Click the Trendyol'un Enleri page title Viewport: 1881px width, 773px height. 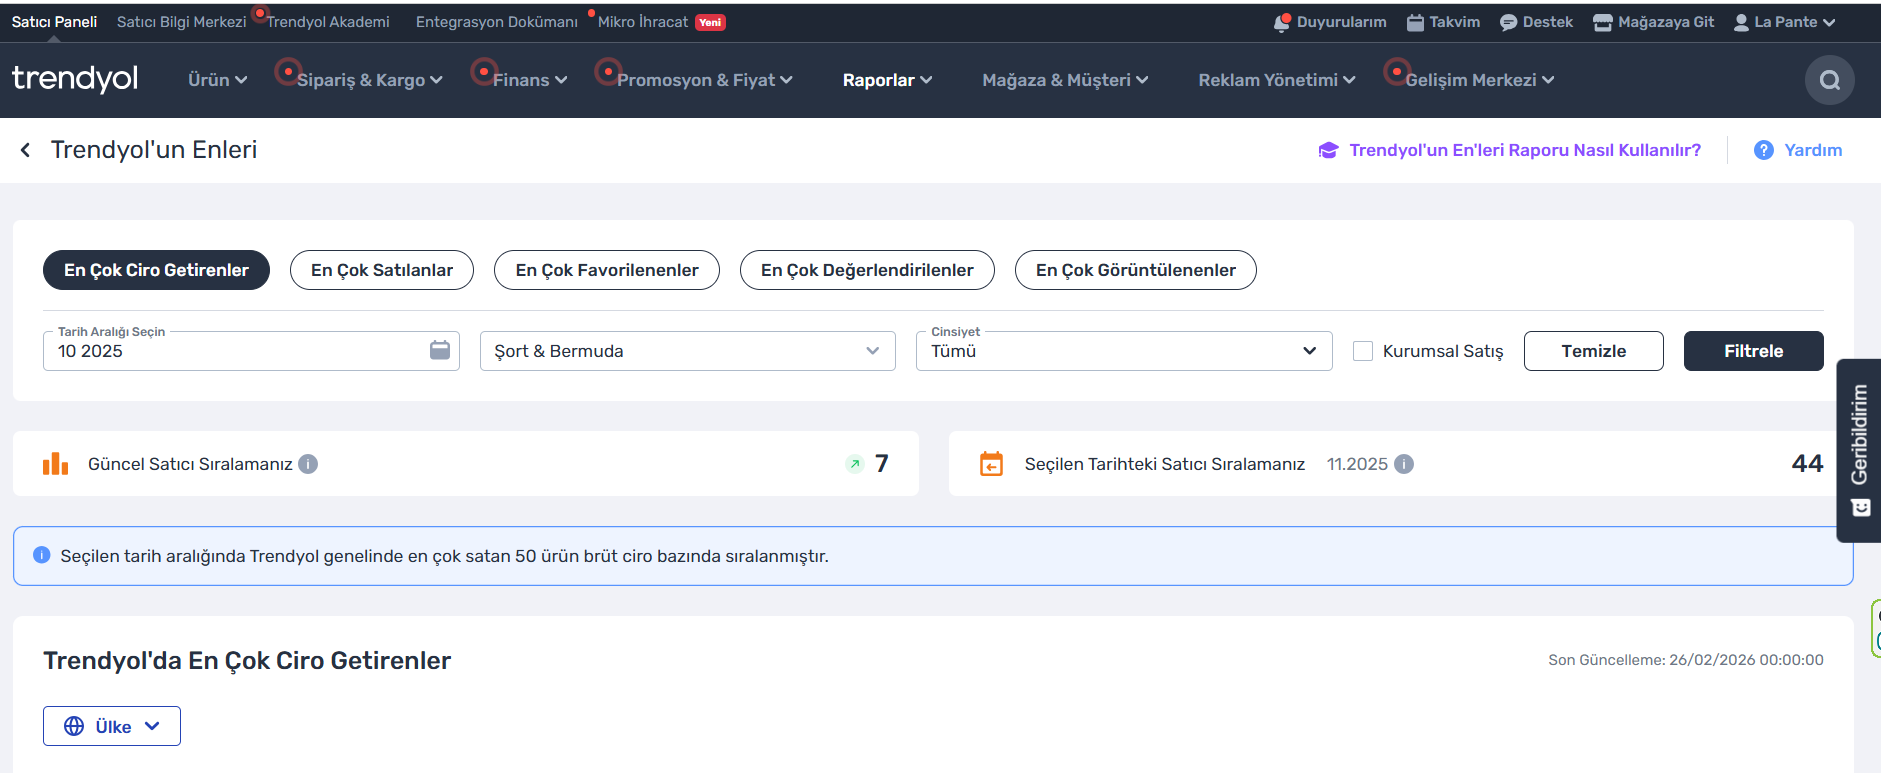154,150
